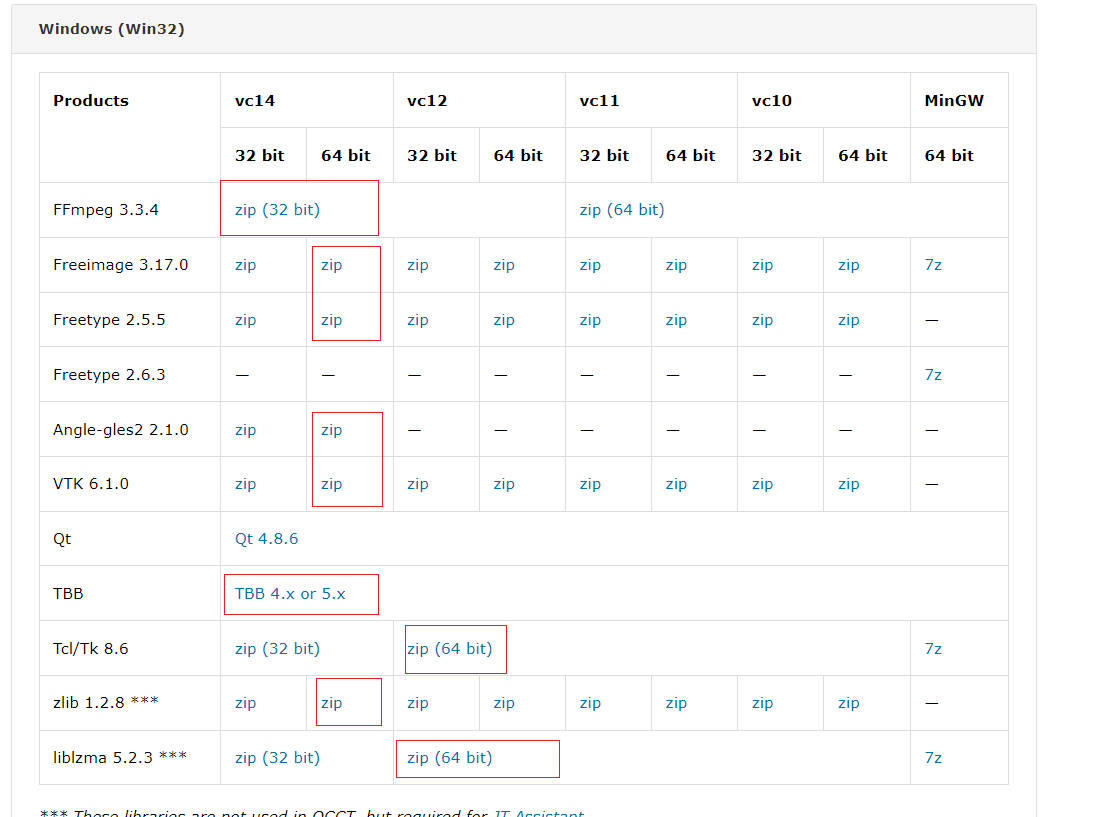This screenshot has height=817, width=1118.
Task: Get the Freeimage 3.17.0 MinGW 7z archive
Action: tap(933, 265)
